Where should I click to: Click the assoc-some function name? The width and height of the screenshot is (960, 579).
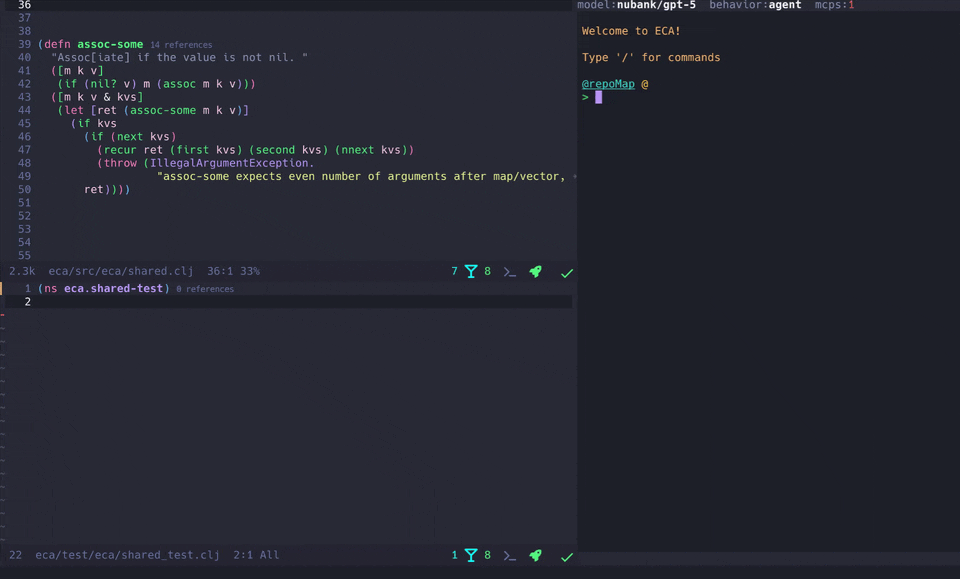[110, 44]
